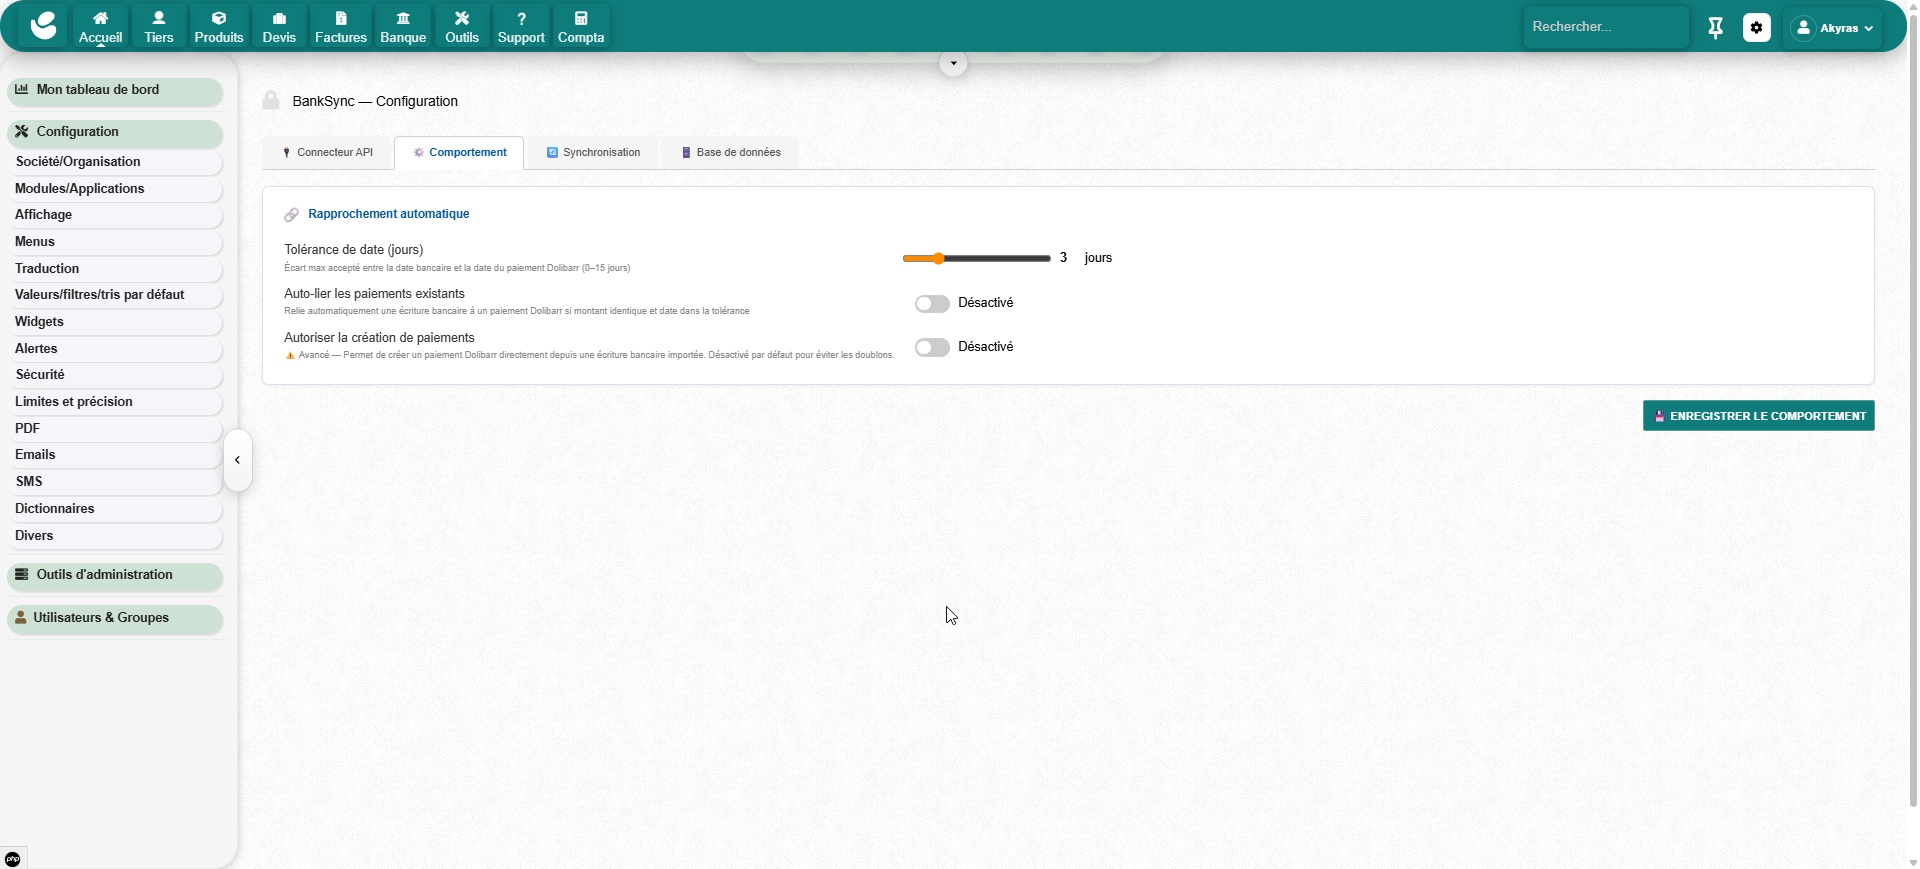Open Utilisateurs & Groupes section
The image size is (1920, 869).
click(x=115, y=618)
